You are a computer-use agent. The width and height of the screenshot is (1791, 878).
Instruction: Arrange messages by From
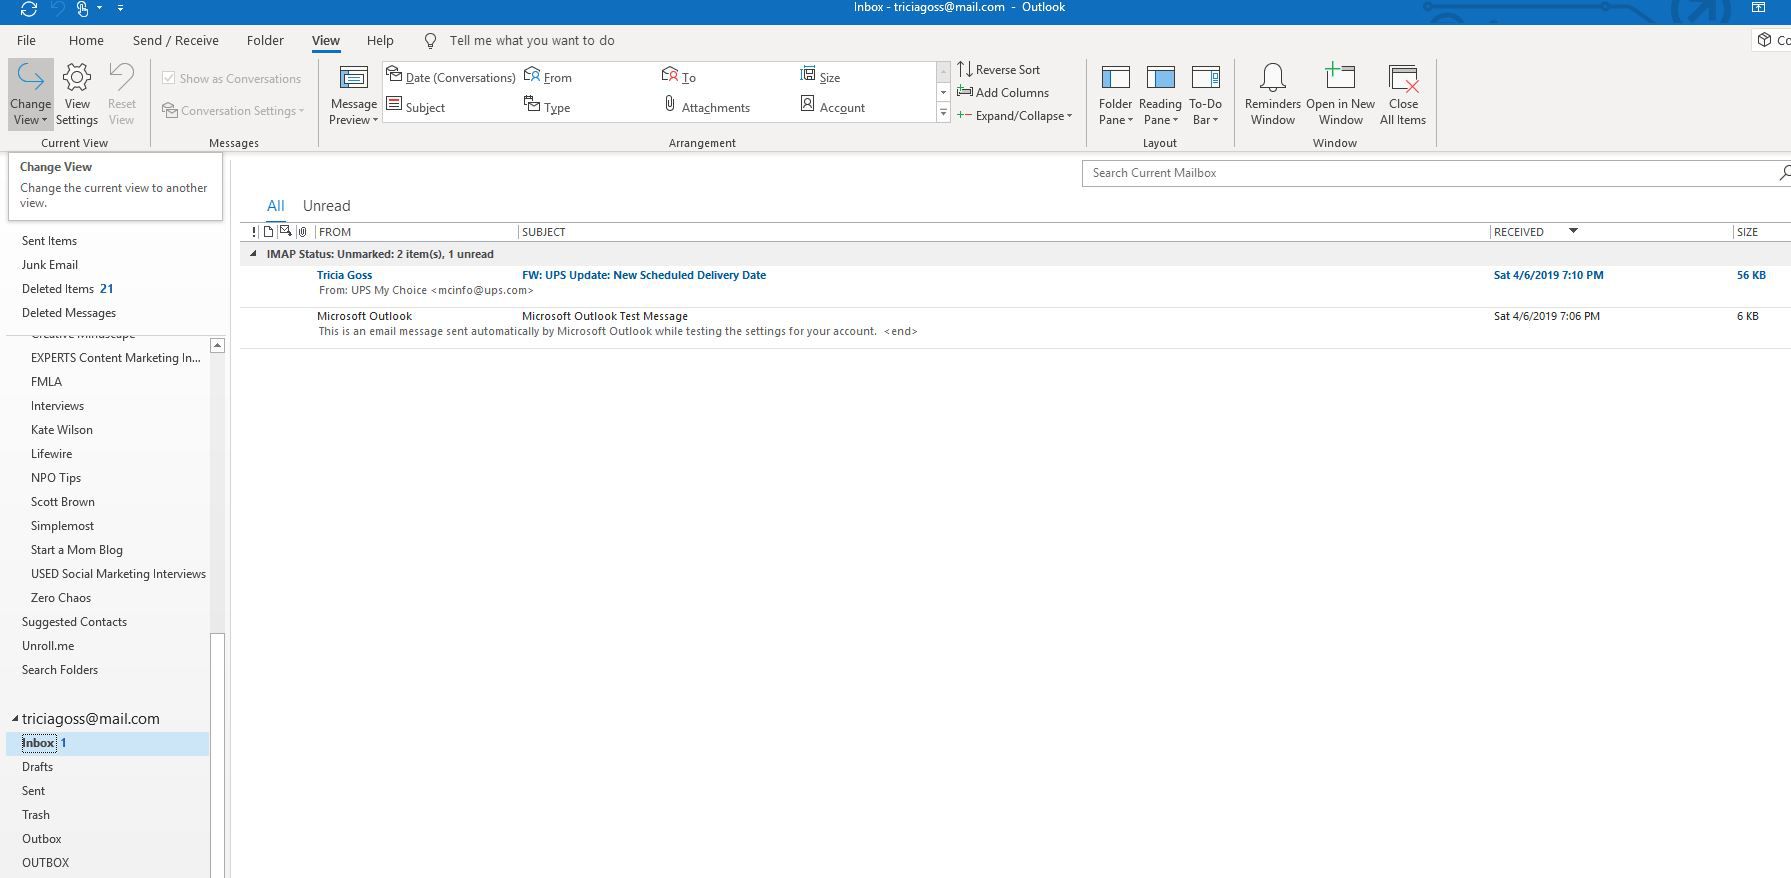coord(548,77)
